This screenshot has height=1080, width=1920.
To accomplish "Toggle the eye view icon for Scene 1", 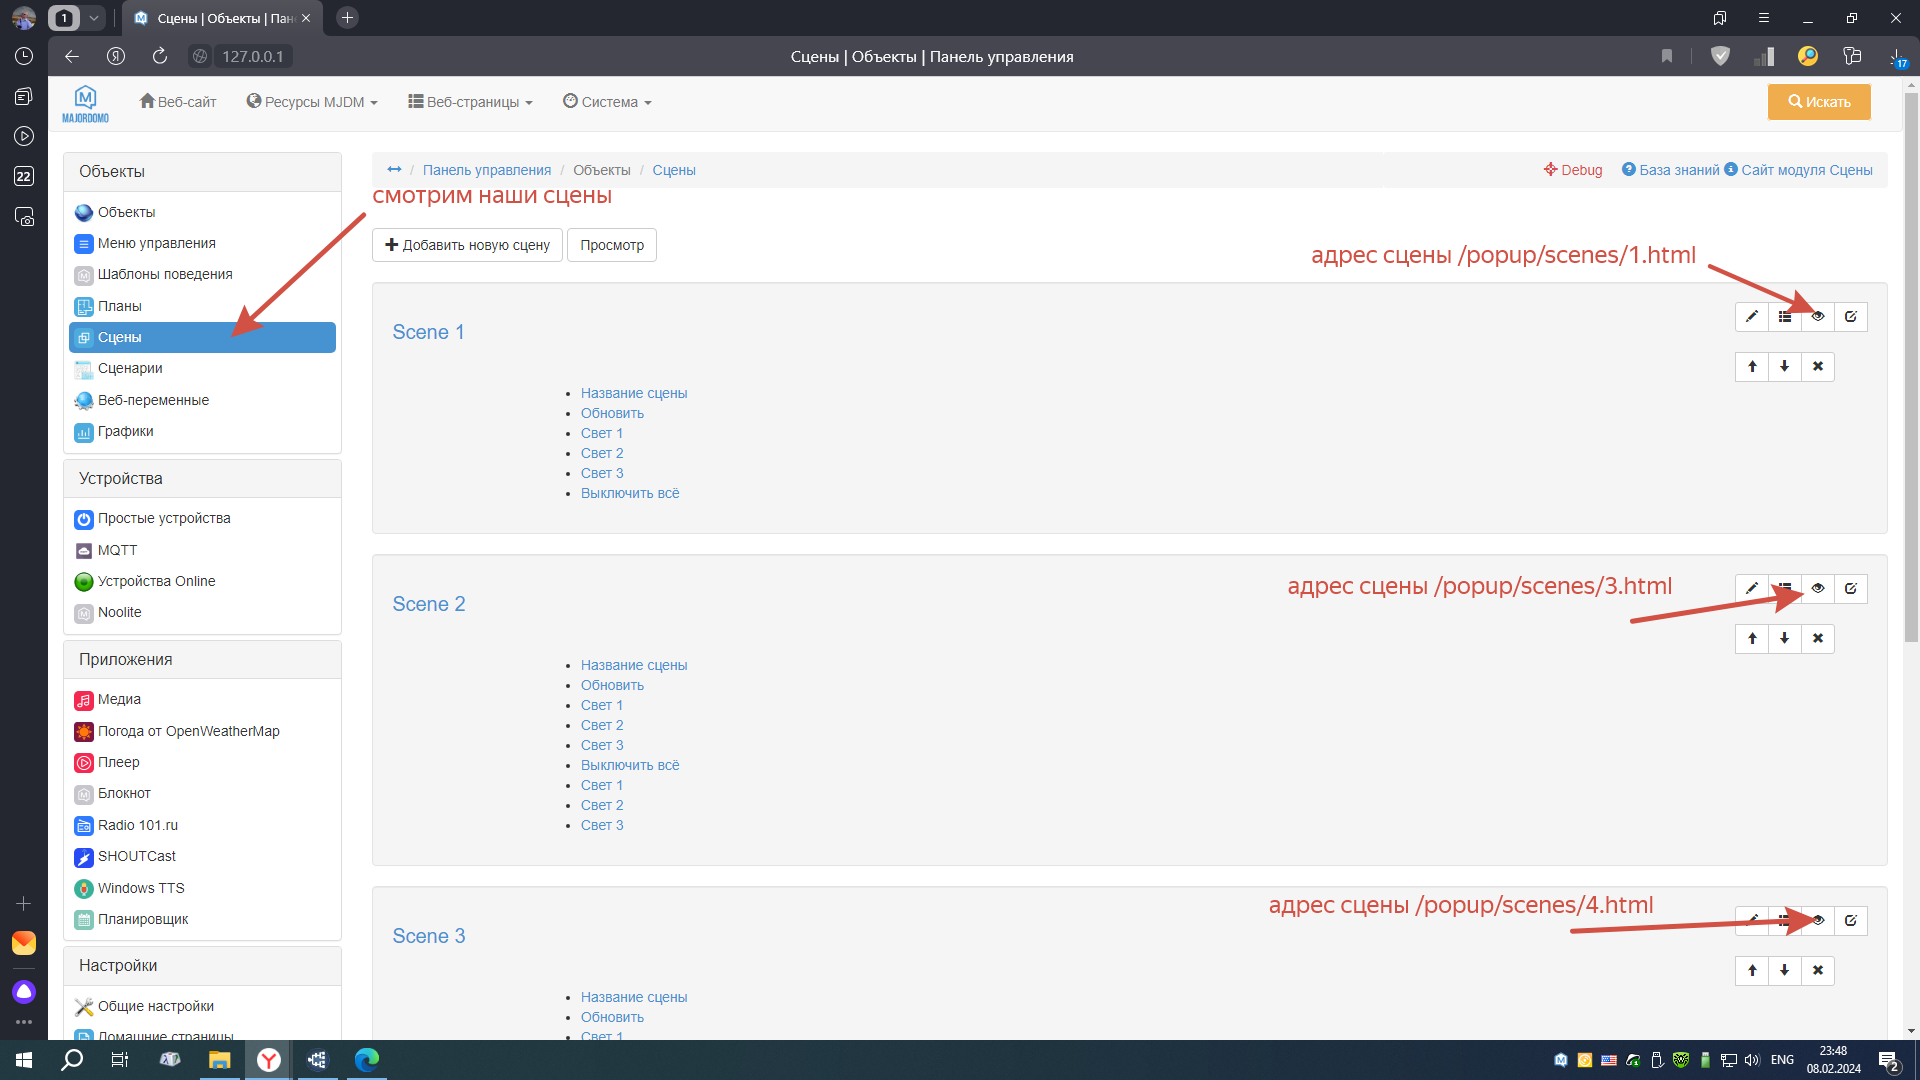I will click(1818, 317).
